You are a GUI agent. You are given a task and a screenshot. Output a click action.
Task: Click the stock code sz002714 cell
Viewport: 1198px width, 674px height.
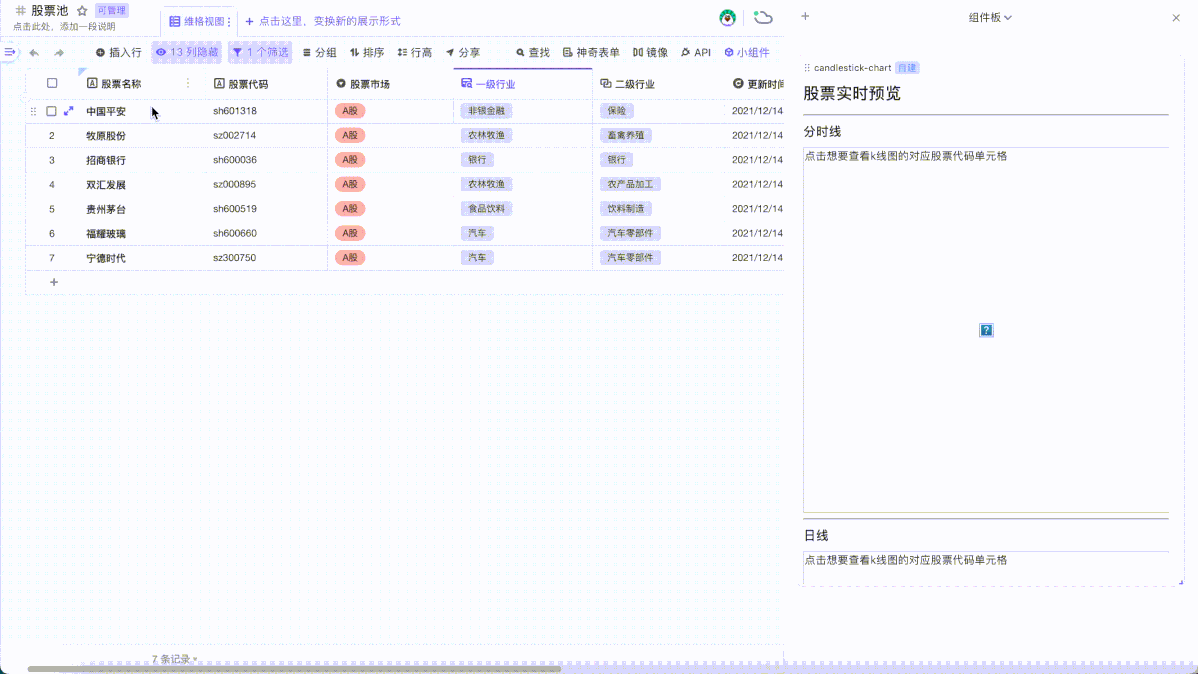coord(264,135)
